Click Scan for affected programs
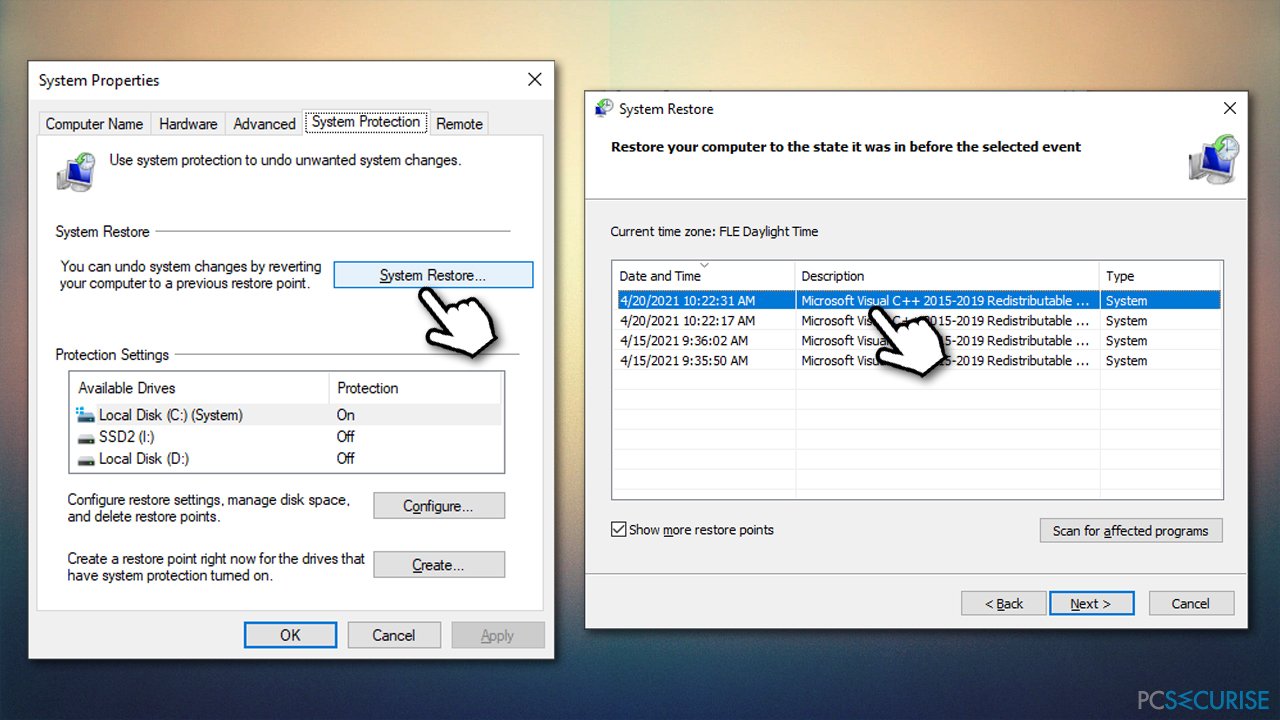1280x720 pixels. tap(1131, 531)
